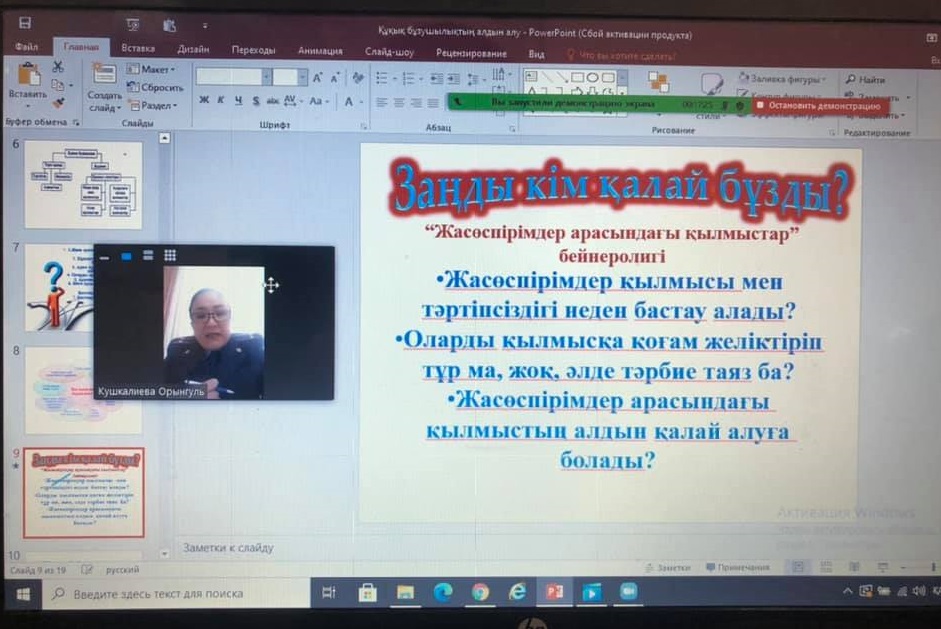Click the Zoom icon in the taskbar
The image size is (941, 629).
628,592
